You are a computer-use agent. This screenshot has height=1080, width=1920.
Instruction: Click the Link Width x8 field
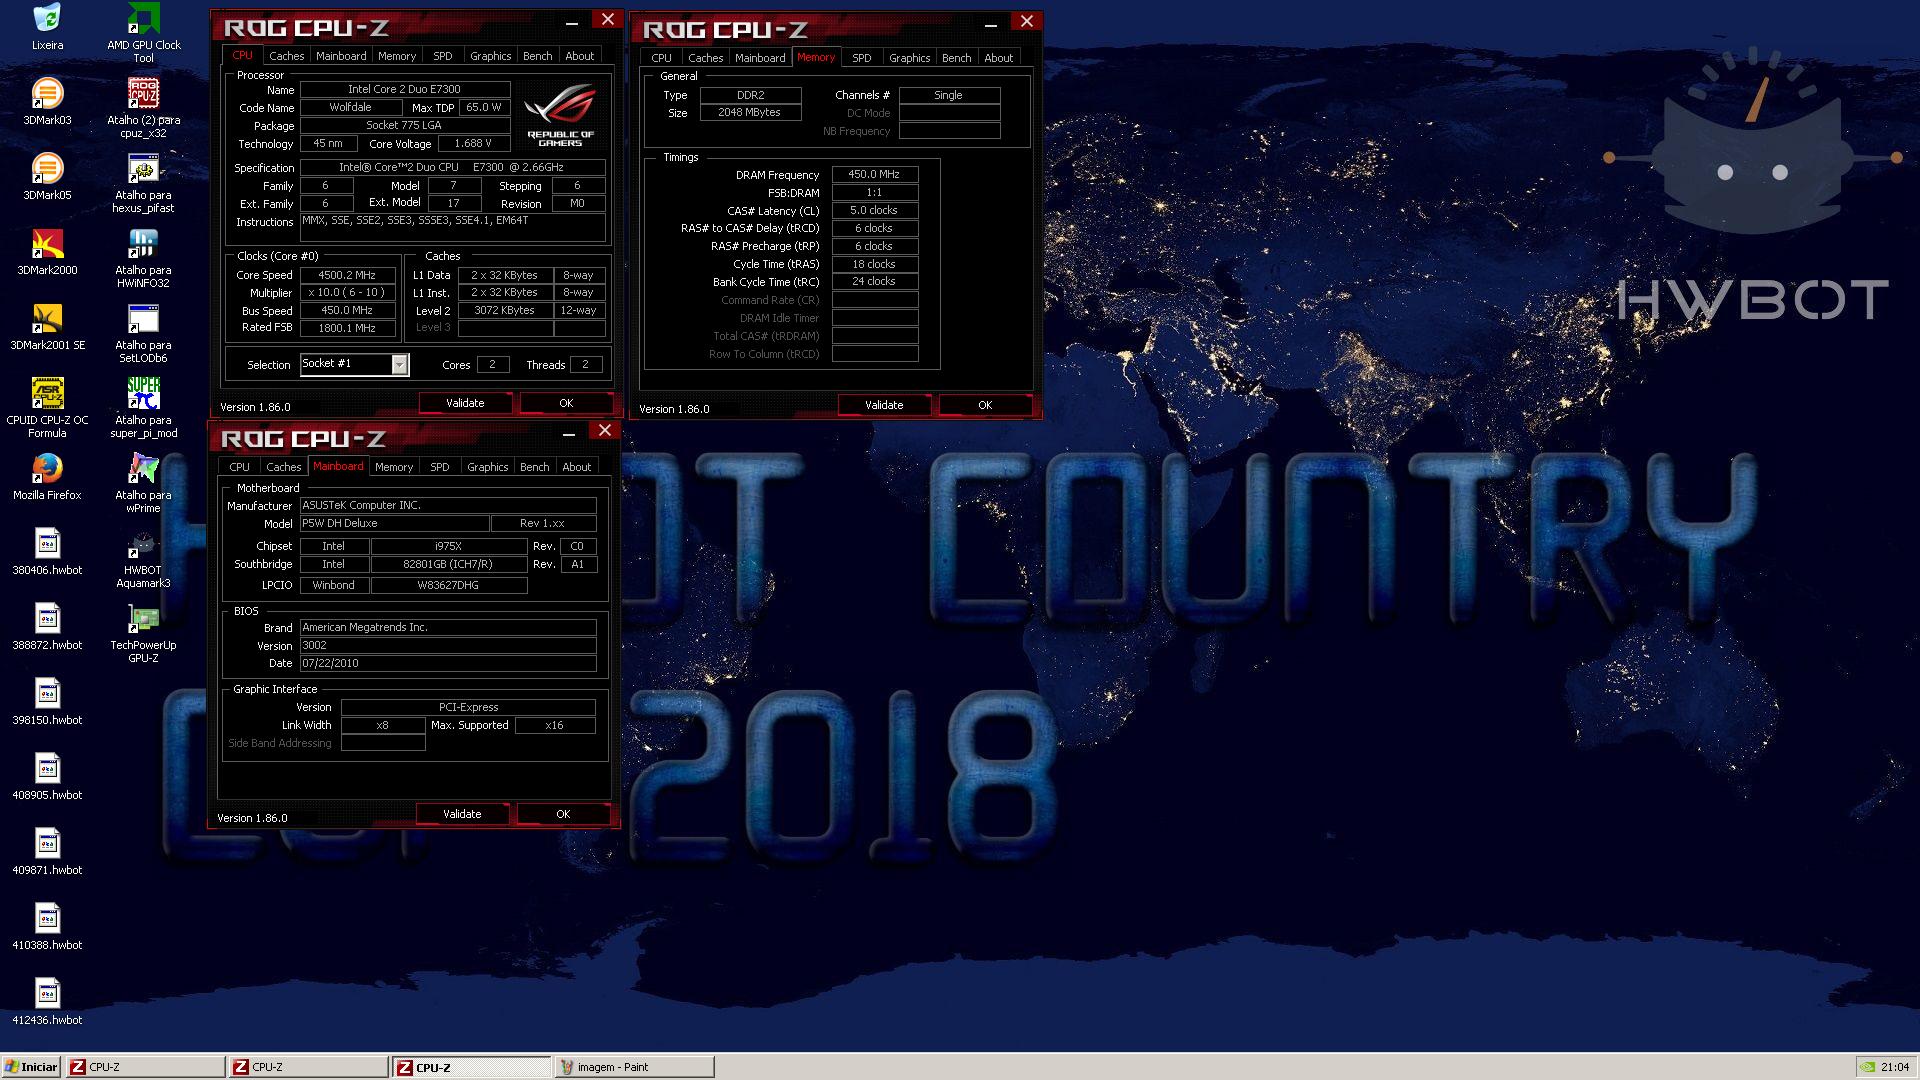coord(383,725)
